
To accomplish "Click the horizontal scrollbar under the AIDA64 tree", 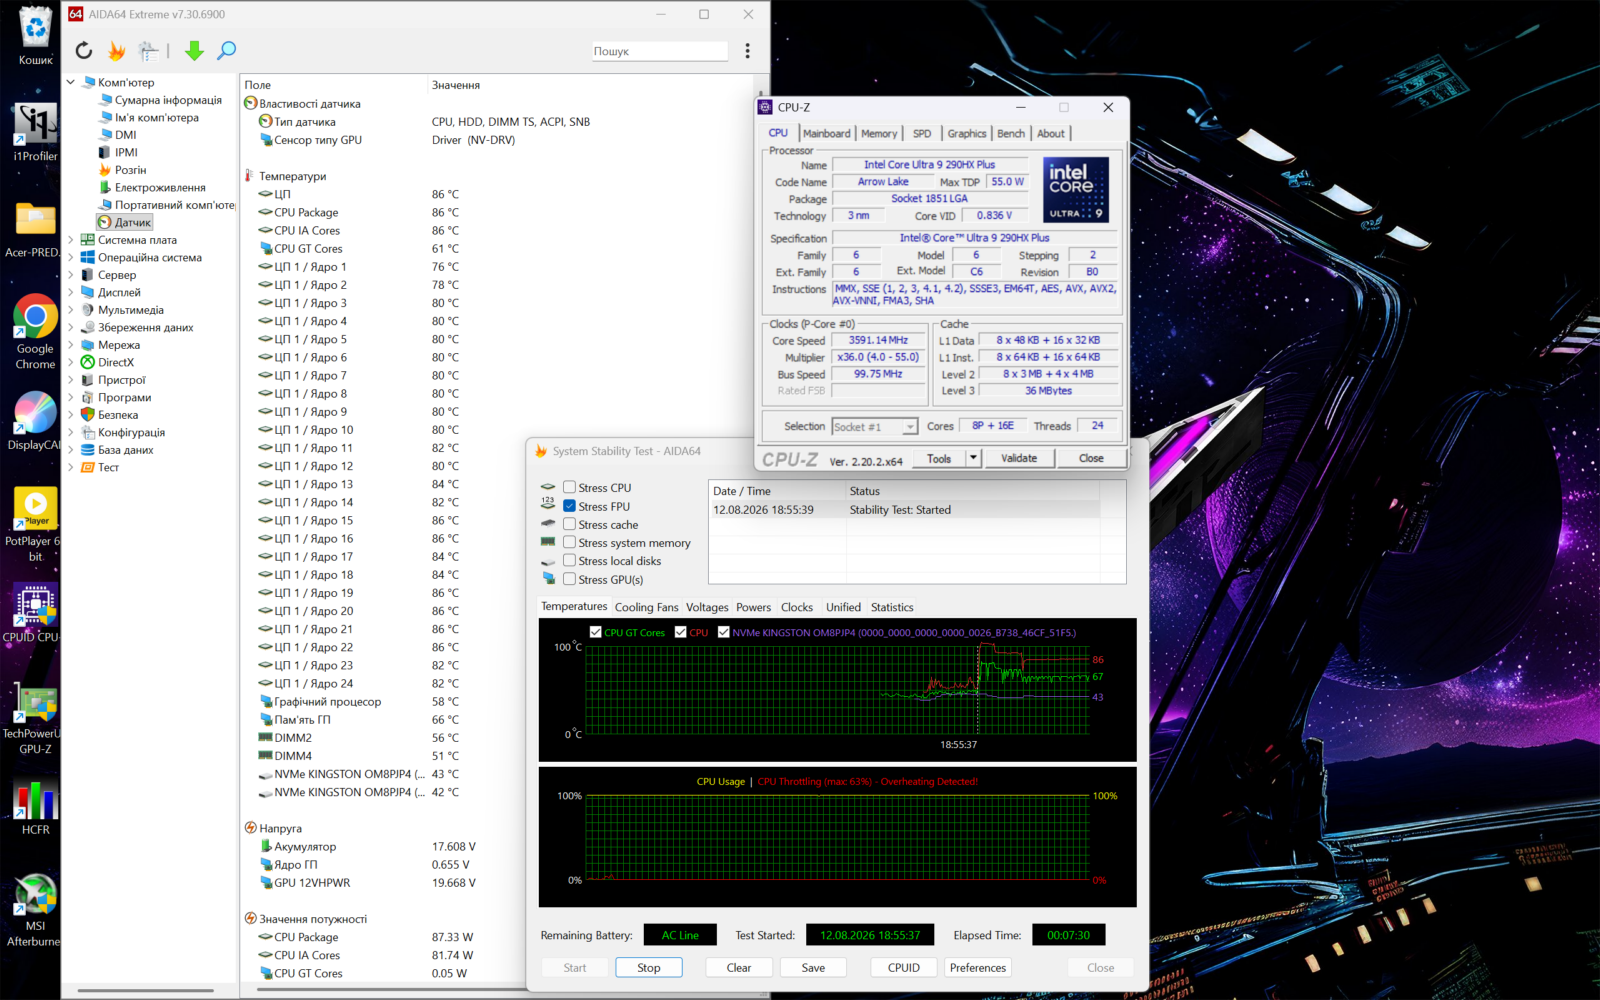I will (146, 991).
